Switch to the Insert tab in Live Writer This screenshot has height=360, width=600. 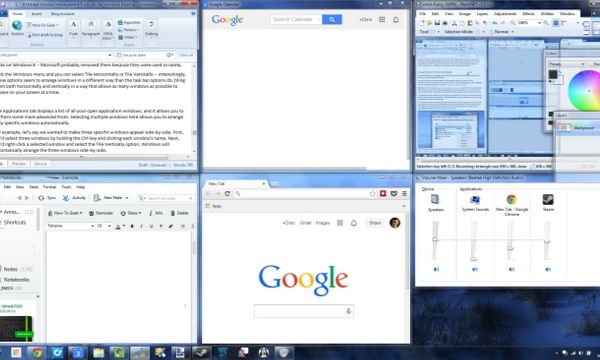tap(37, 14)
